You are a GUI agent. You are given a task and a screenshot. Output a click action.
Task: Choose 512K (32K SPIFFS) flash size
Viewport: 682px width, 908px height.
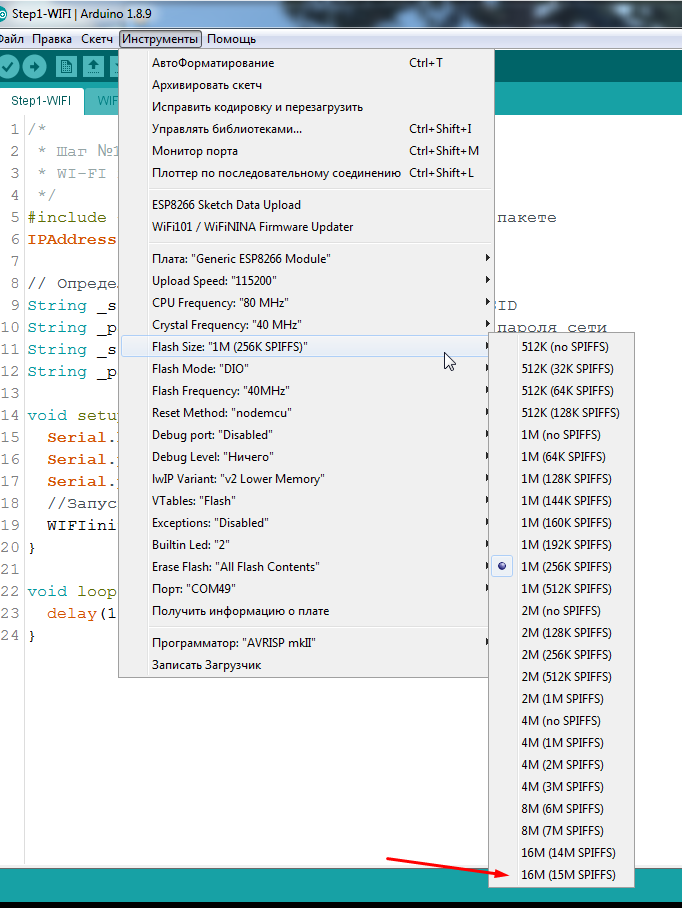(562, 369)
